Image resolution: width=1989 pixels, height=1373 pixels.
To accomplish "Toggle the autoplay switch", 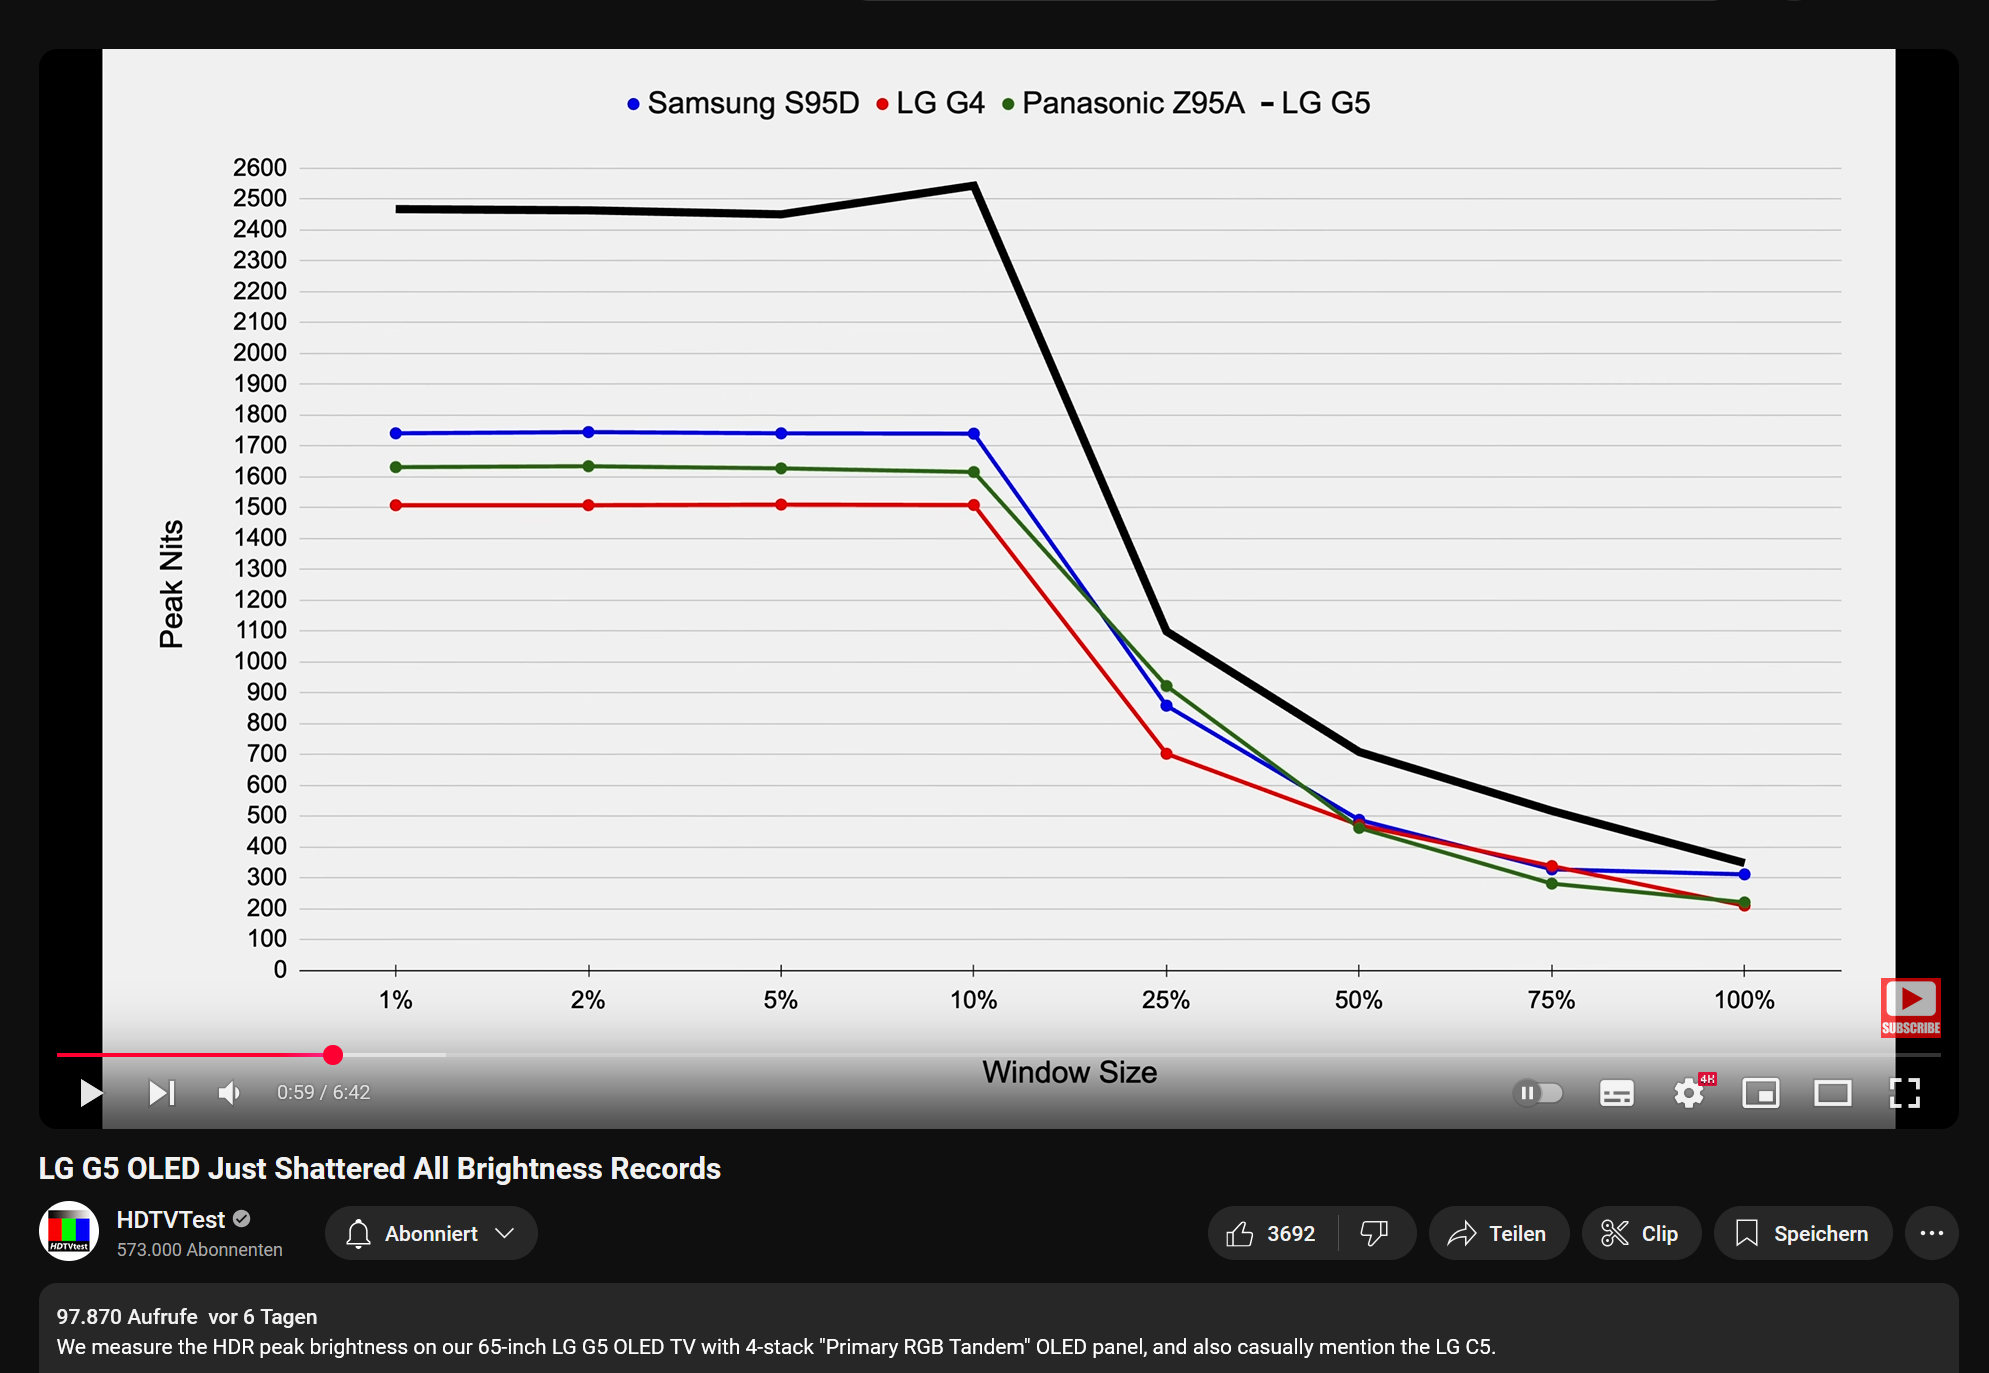I will (x=1538, y=1093).
